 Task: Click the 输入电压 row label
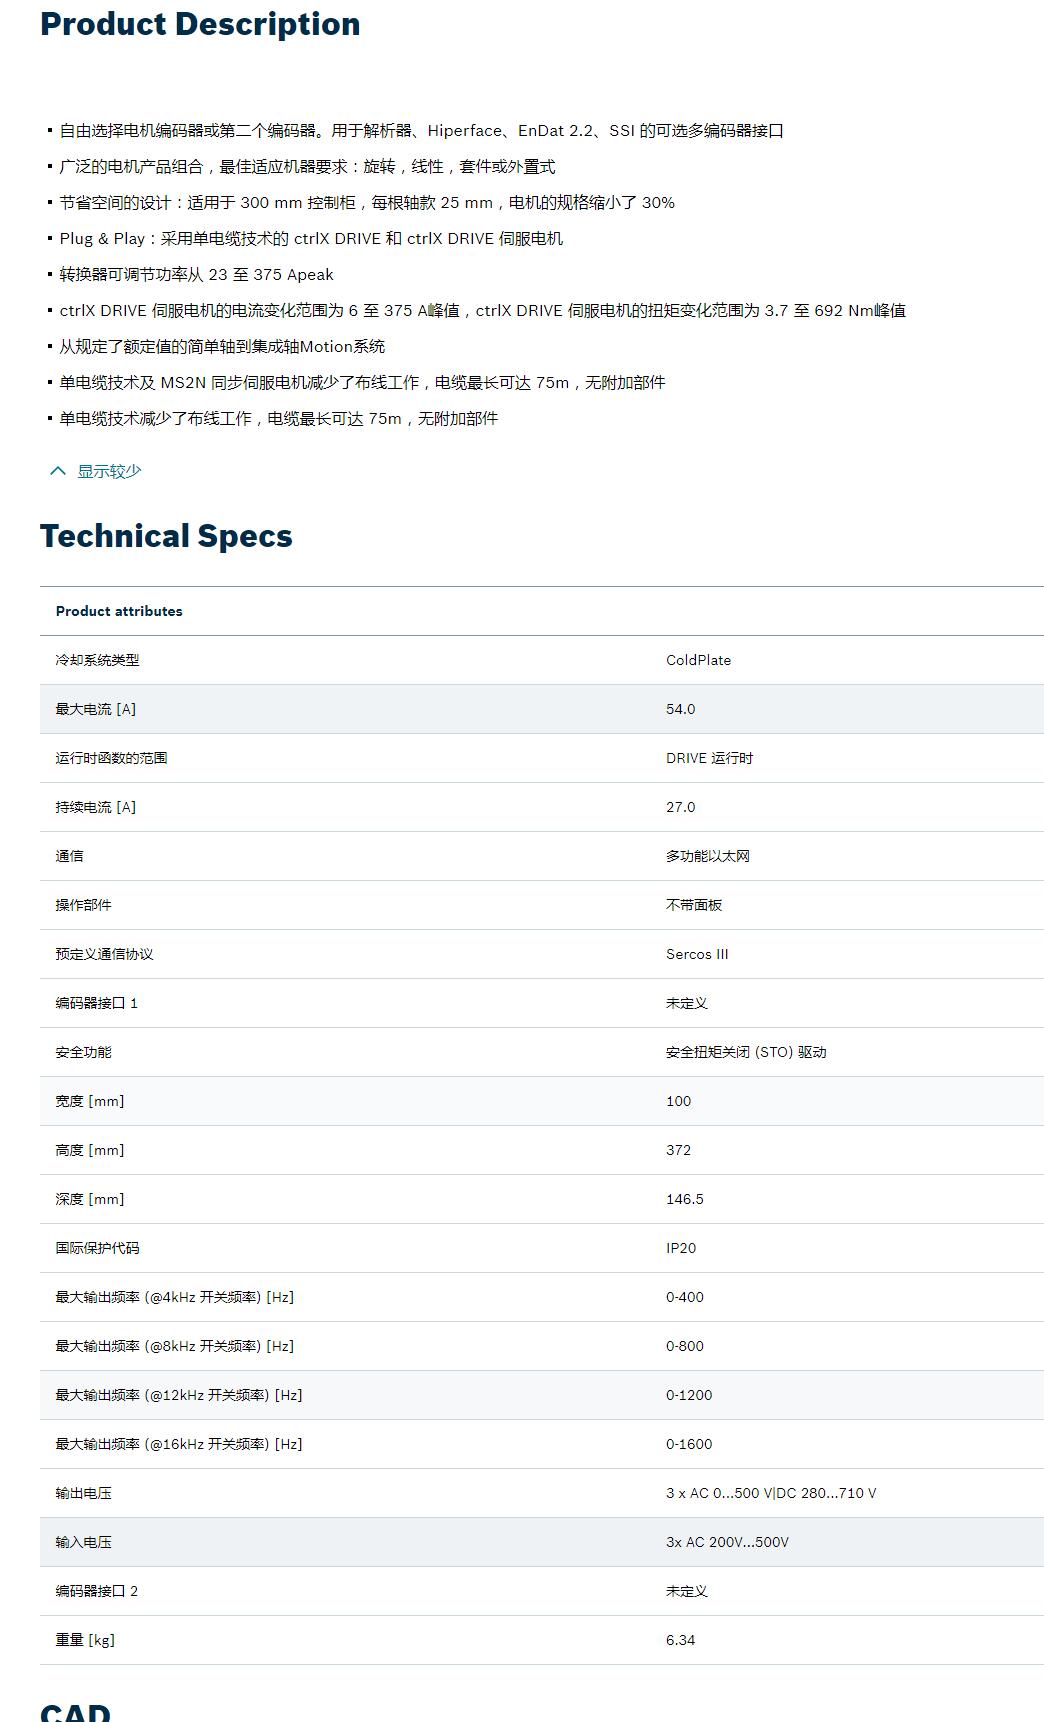84,1542
